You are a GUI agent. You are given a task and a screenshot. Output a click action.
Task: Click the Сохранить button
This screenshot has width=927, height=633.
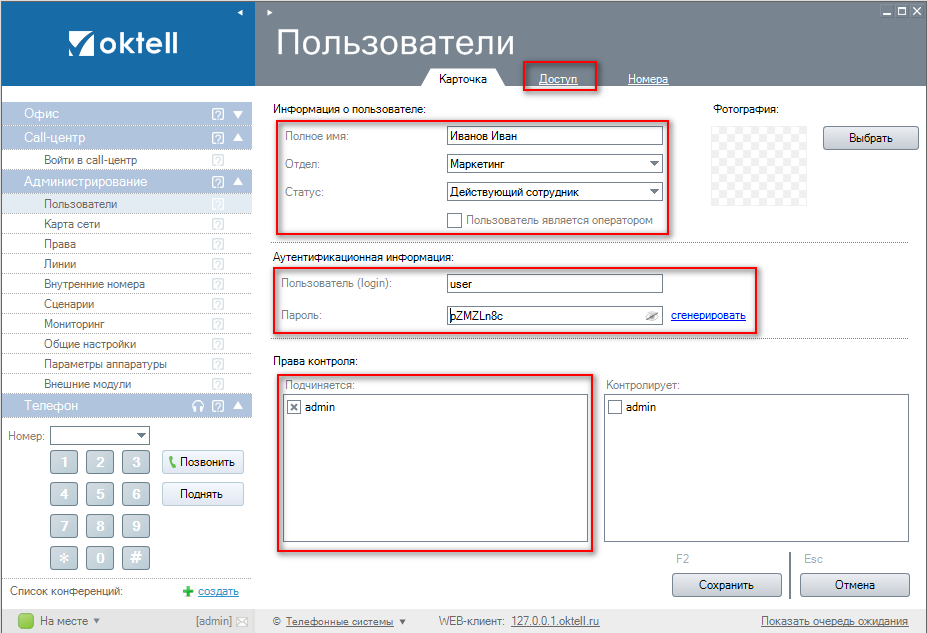[726, 585]
